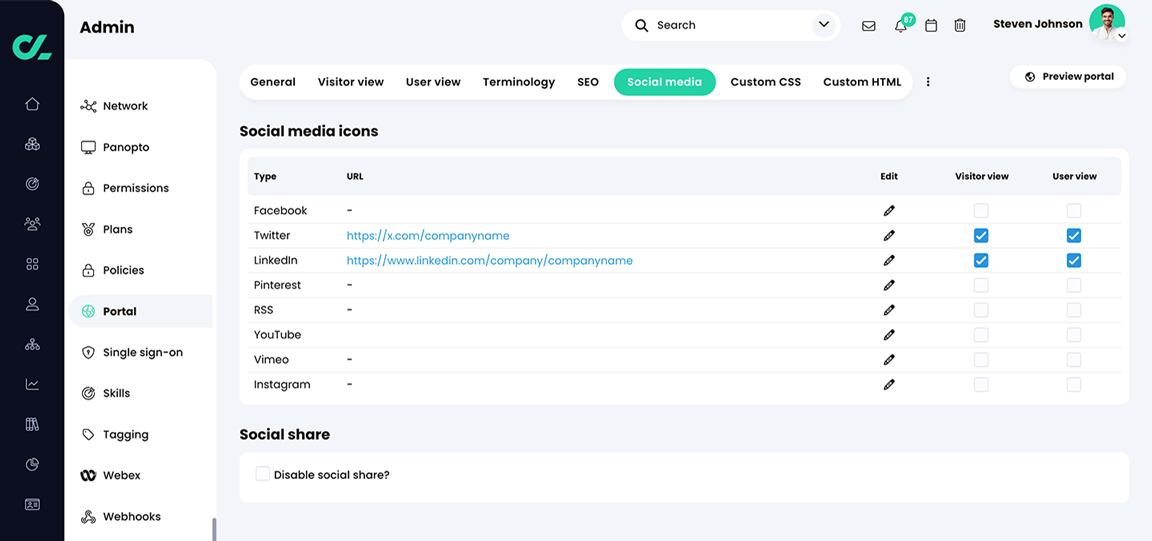Image resolution: width=1152 pixels, height=541 pixels.
Task: Check Instagram User view checkbox
Action: (x=1073, y=384)
